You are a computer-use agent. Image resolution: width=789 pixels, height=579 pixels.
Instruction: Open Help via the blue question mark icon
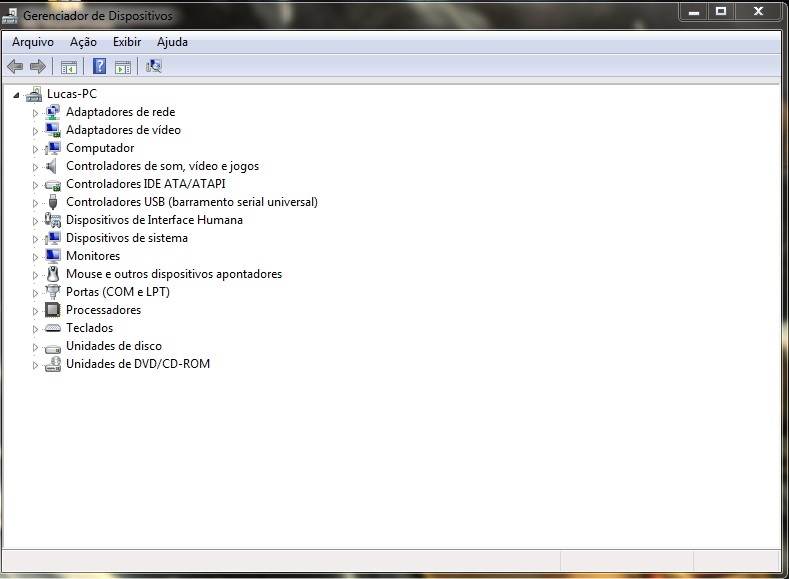tap(99, 67)
